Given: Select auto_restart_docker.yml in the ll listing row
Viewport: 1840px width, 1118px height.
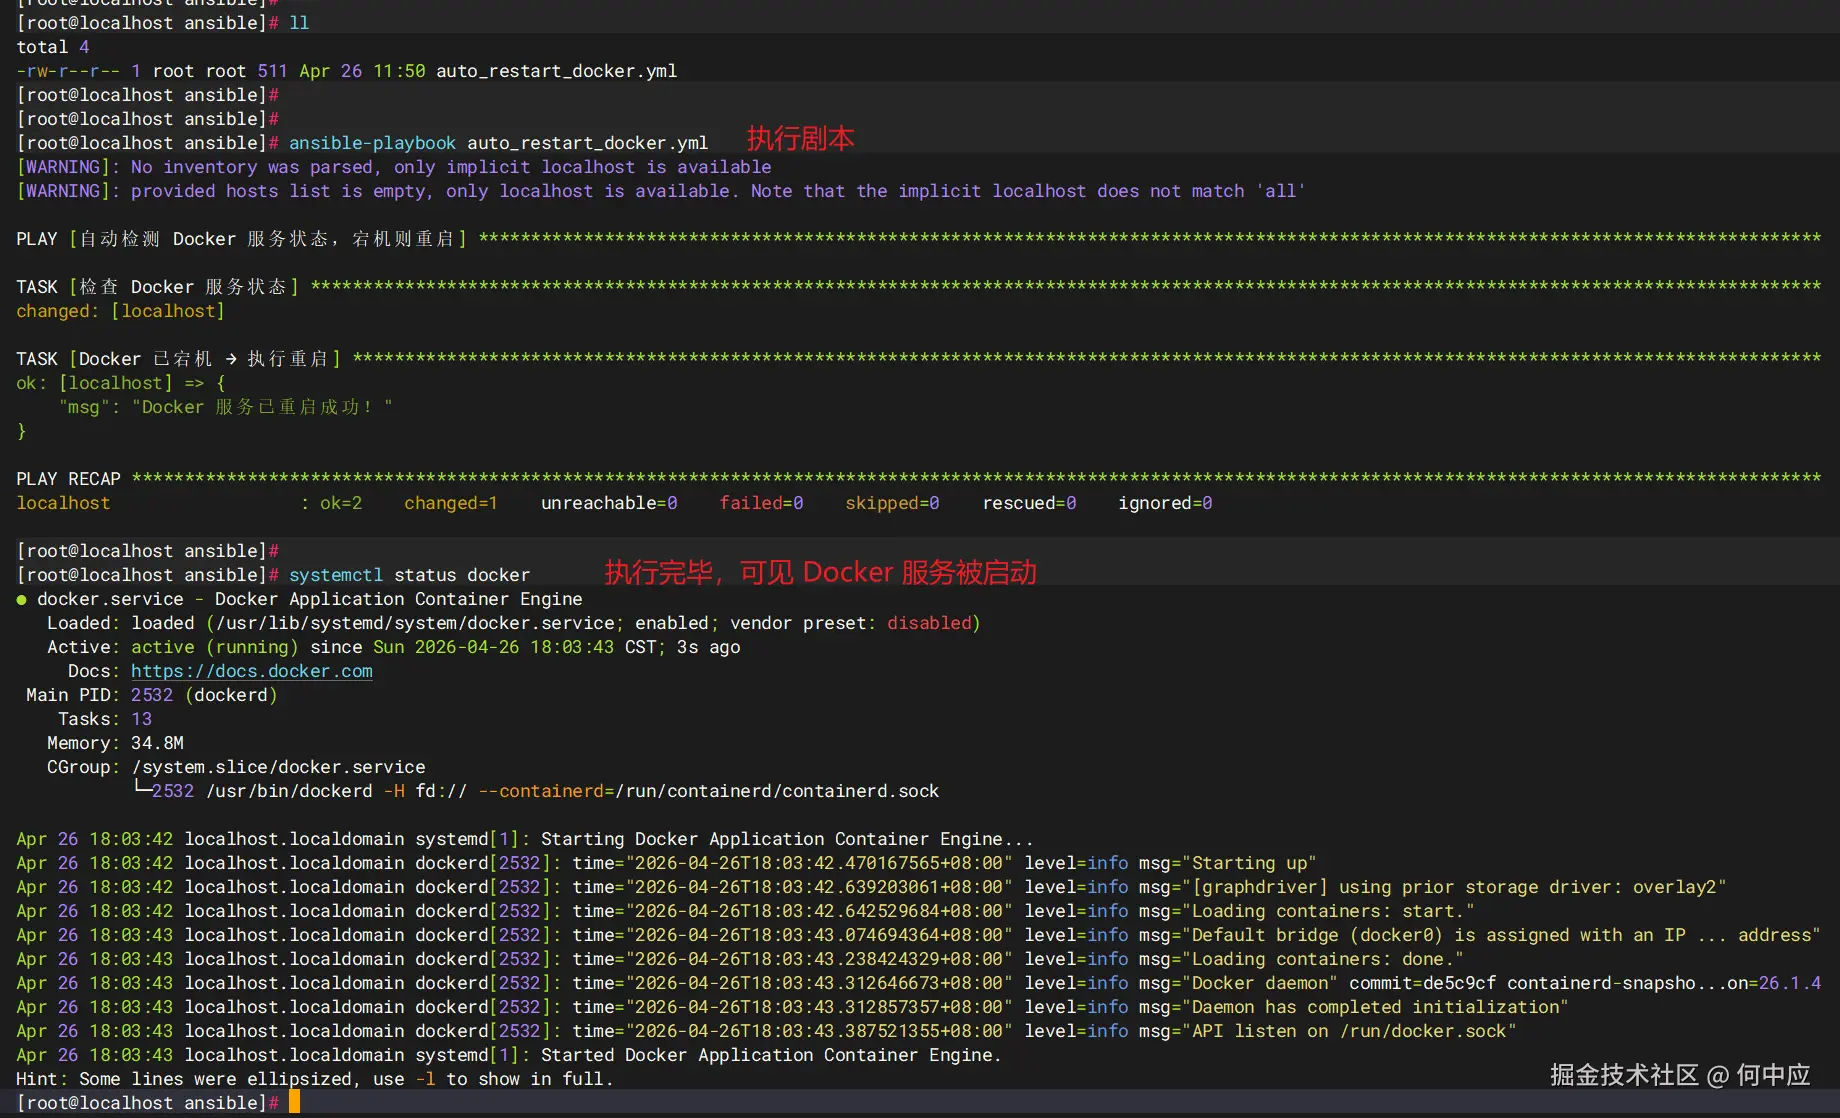Looking at the screenshot, I should (x=557, y=71).
